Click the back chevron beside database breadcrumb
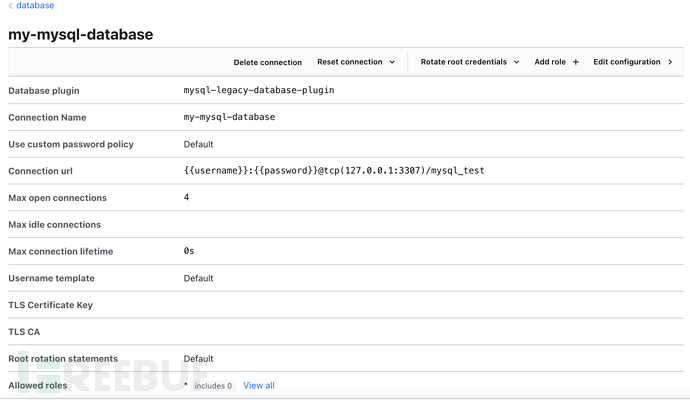Viewport: 690px width, 400px height. pos(11,6)
